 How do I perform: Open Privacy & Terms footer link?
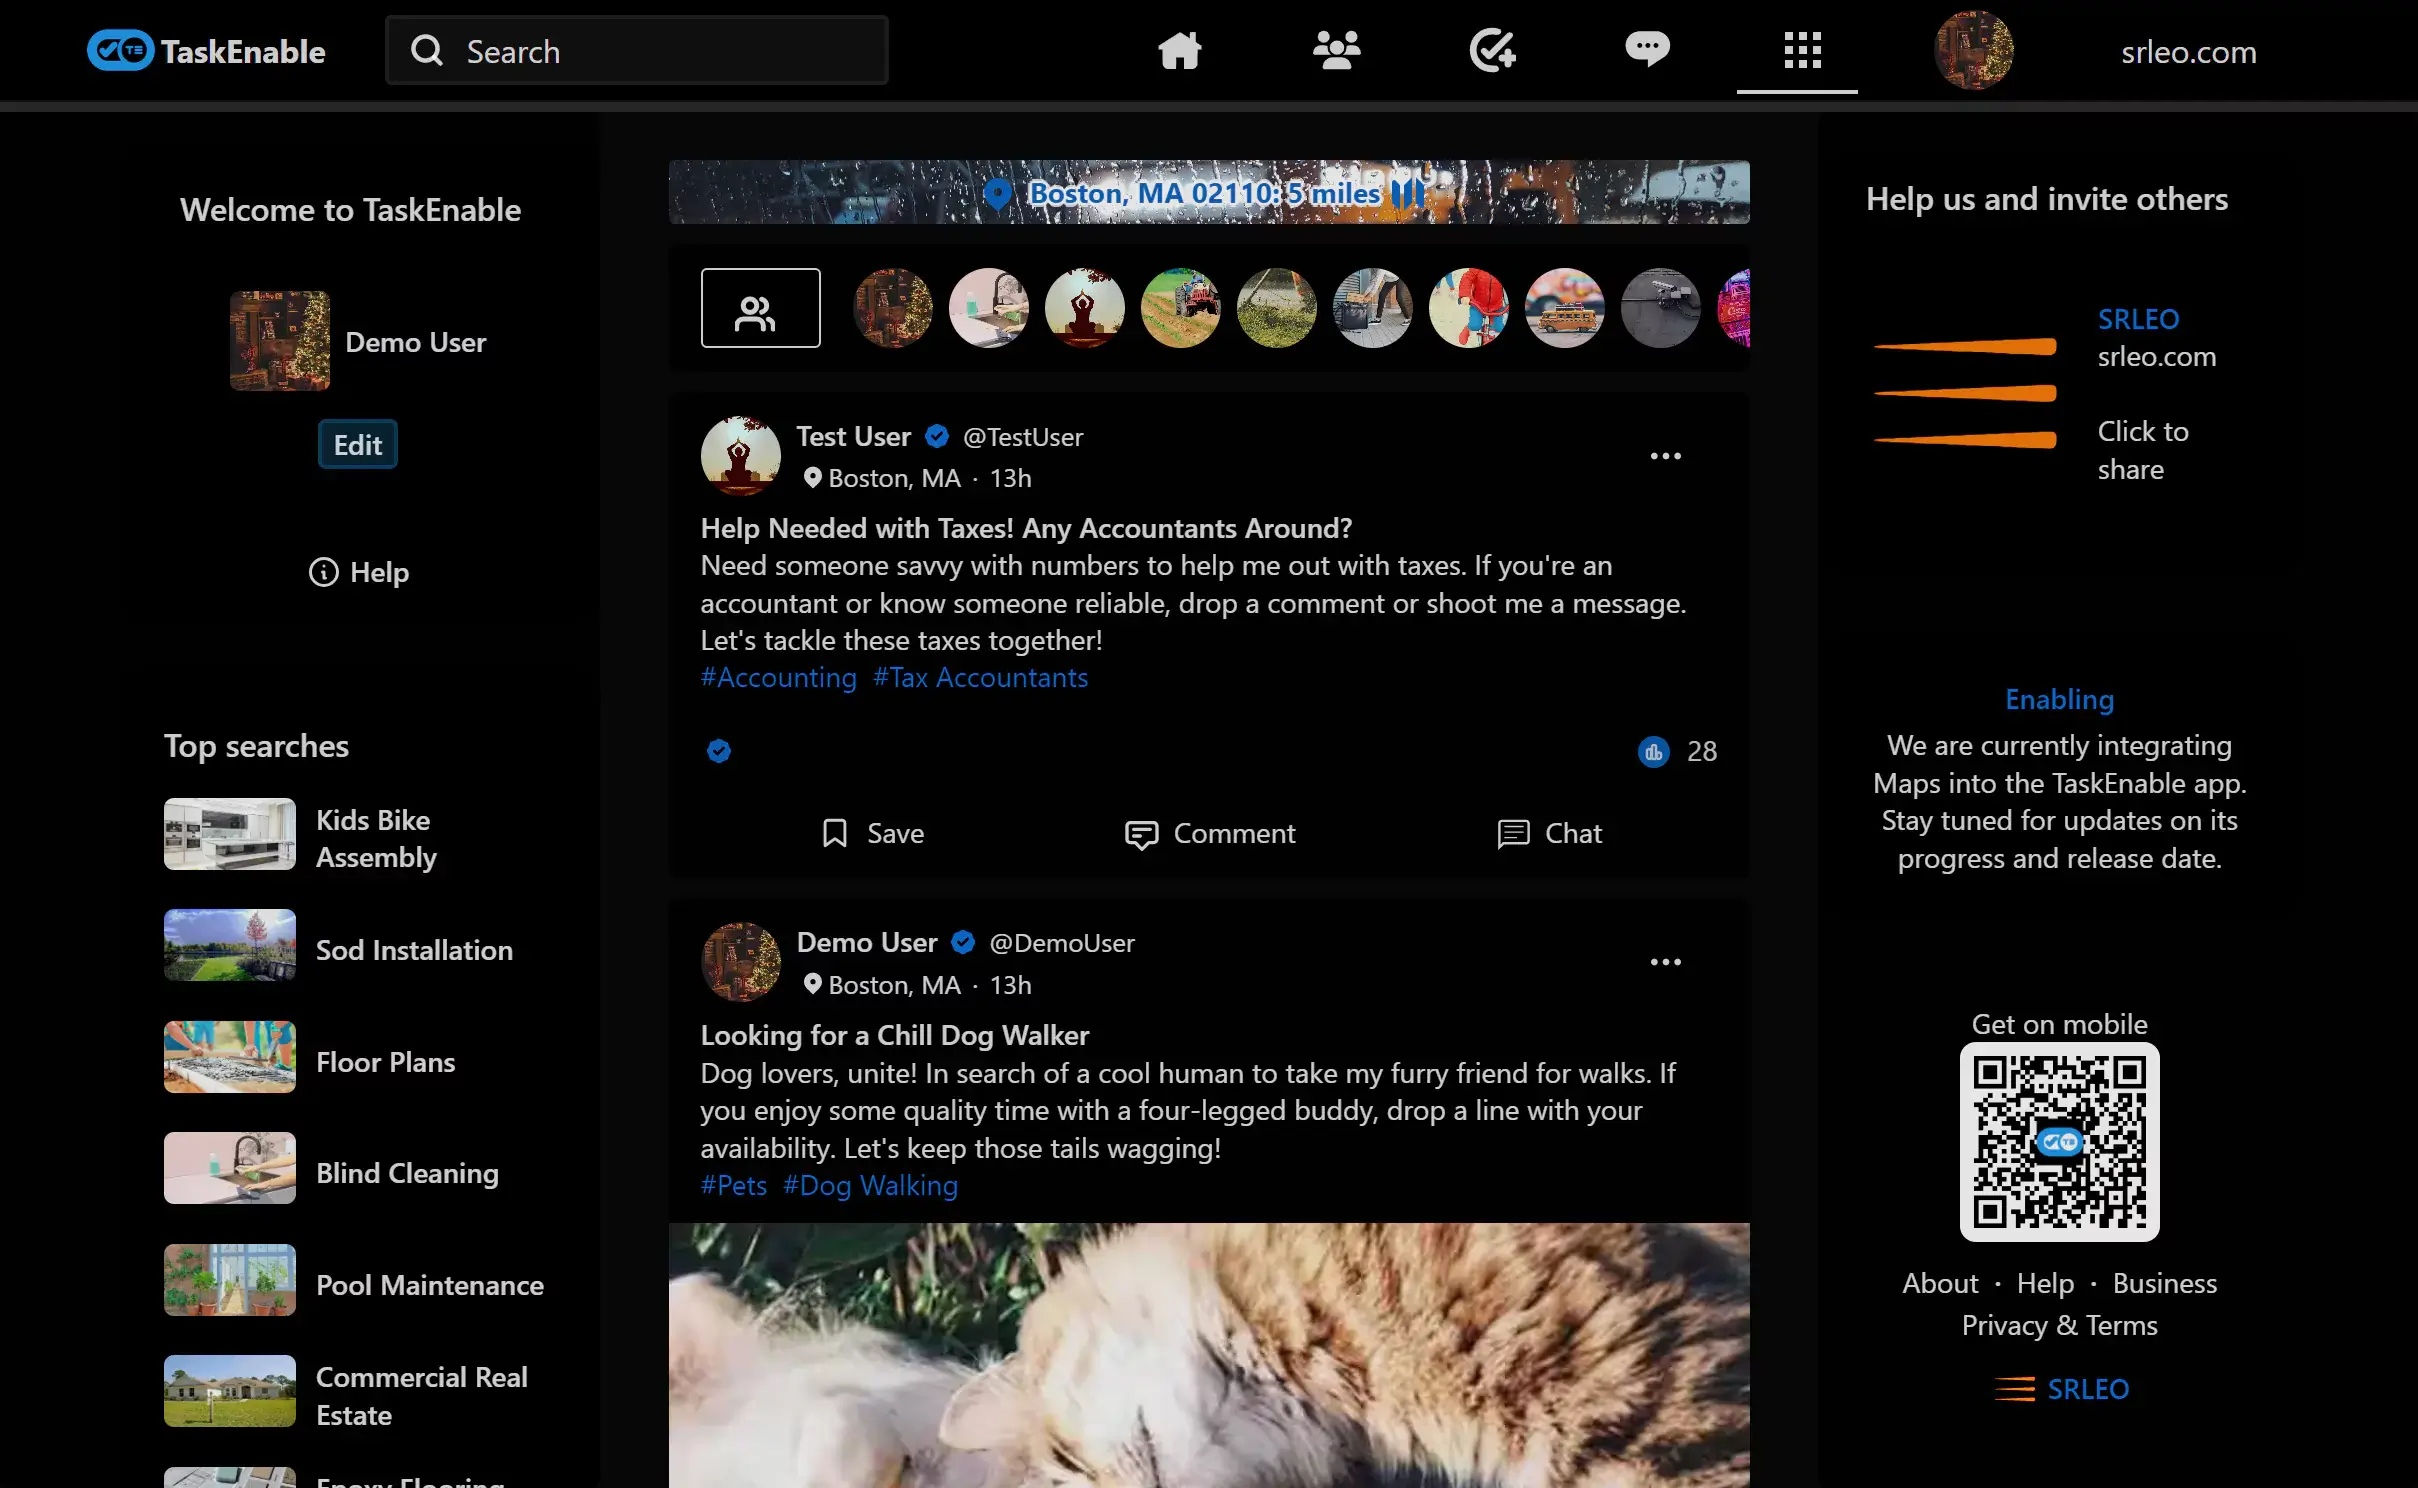coord(2058,1326)
